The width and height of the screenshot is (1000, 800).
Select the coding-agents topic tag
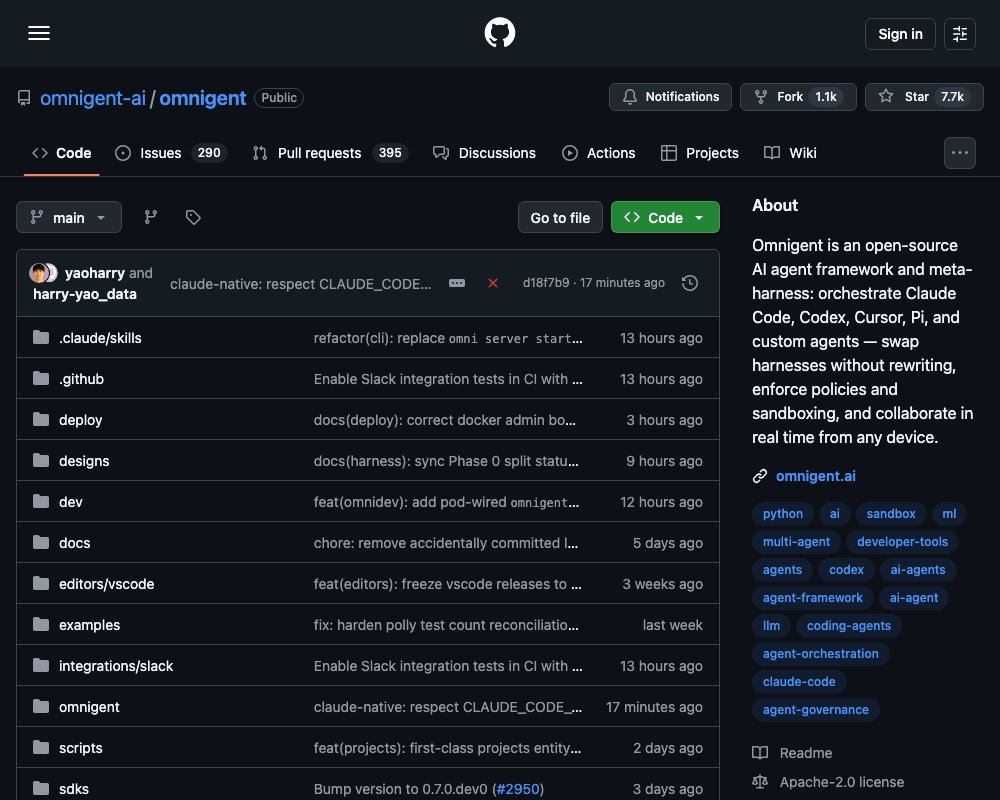[x=848, y=626]
